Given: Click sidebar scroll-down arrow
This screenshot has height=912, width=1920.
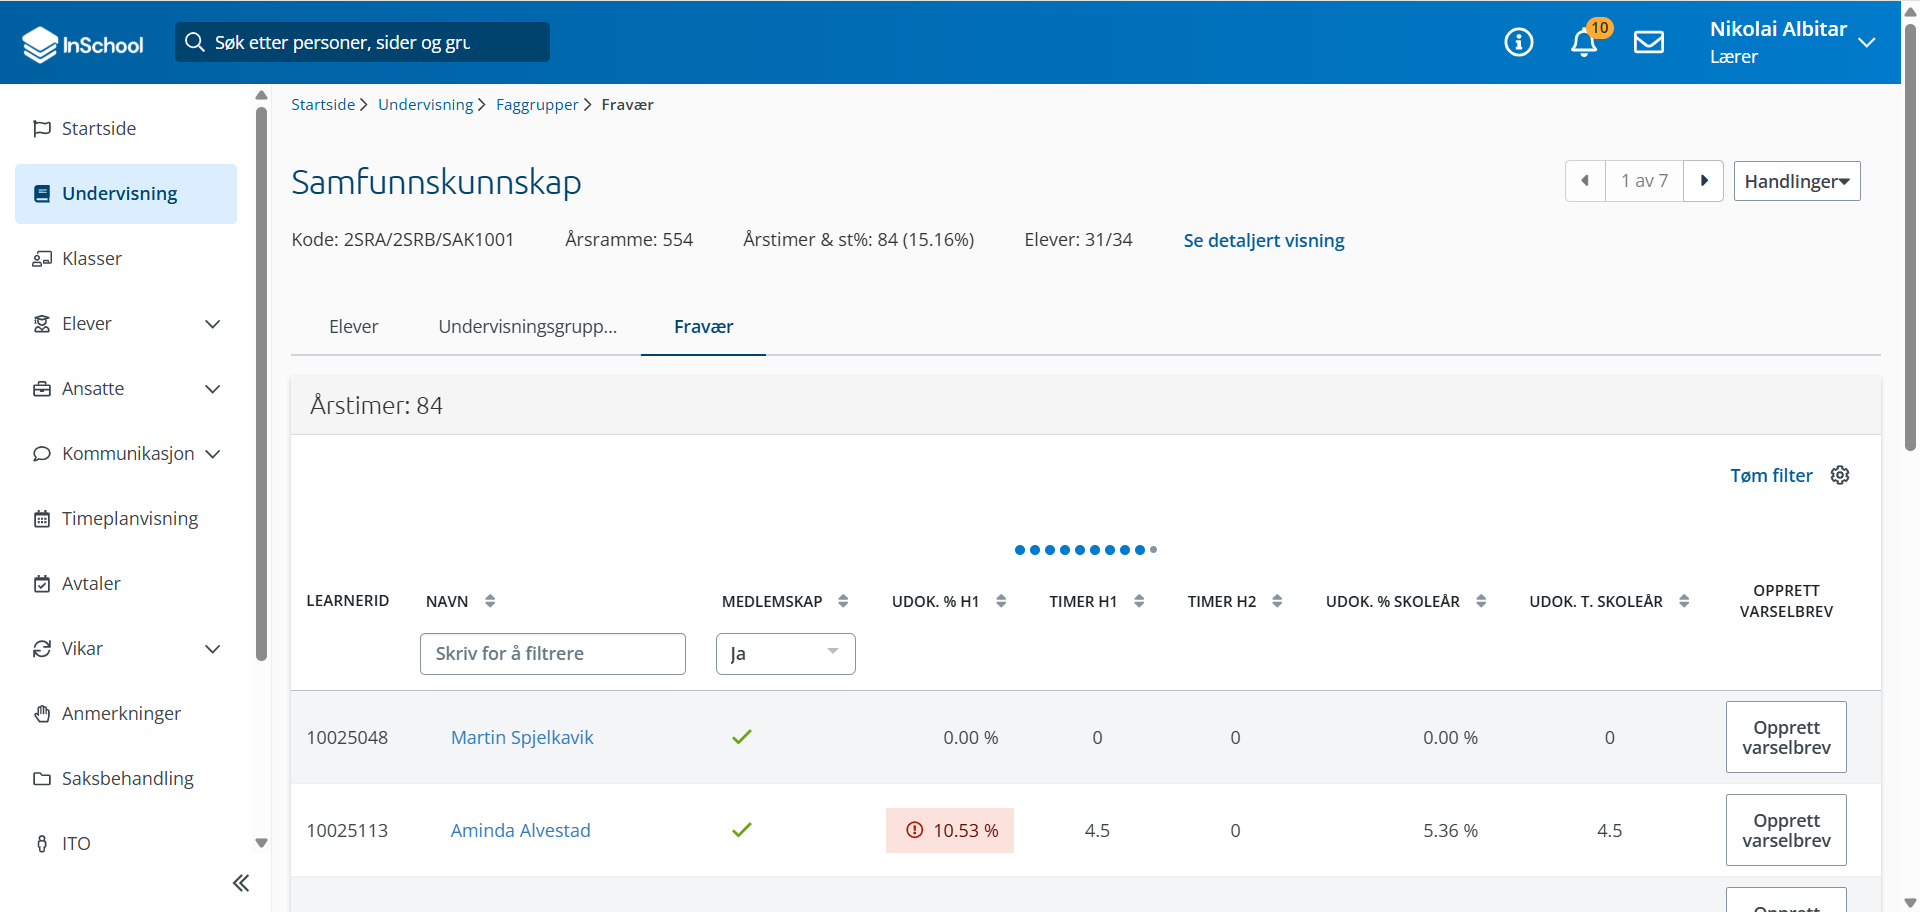Looking at the screenshot, I should [x=261, y=843].
